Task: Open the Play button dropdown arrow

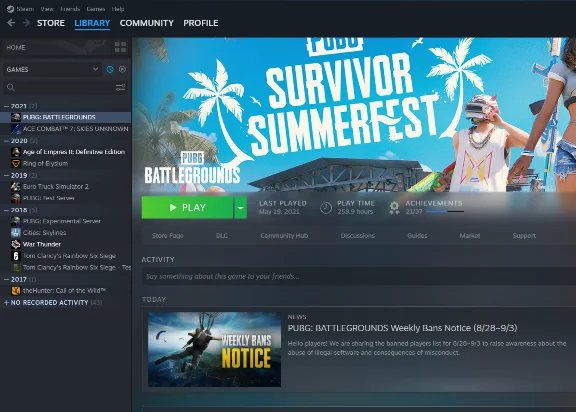Action: click(240, 207)
